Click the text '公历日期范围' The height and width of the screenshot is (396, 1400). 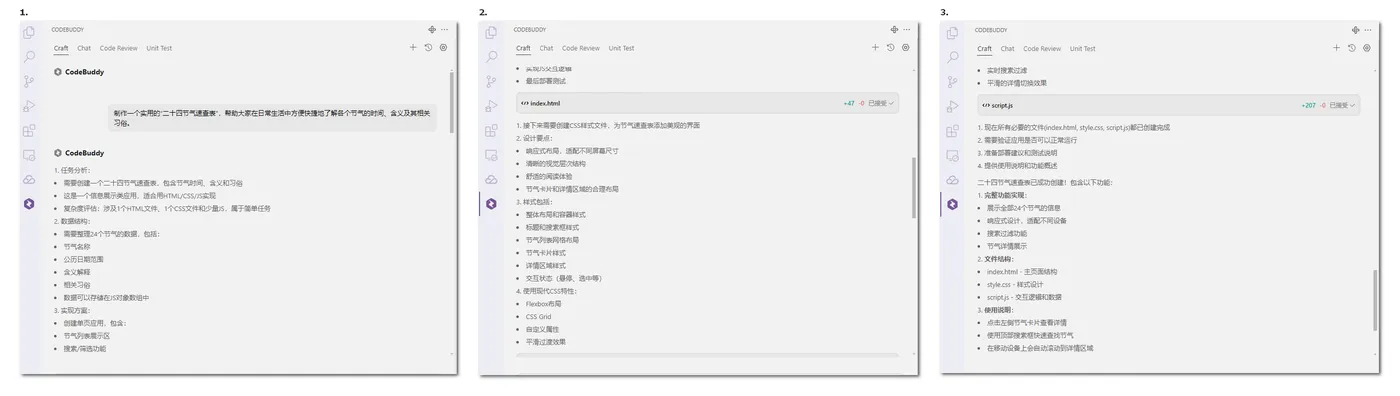tap(84, 259)
